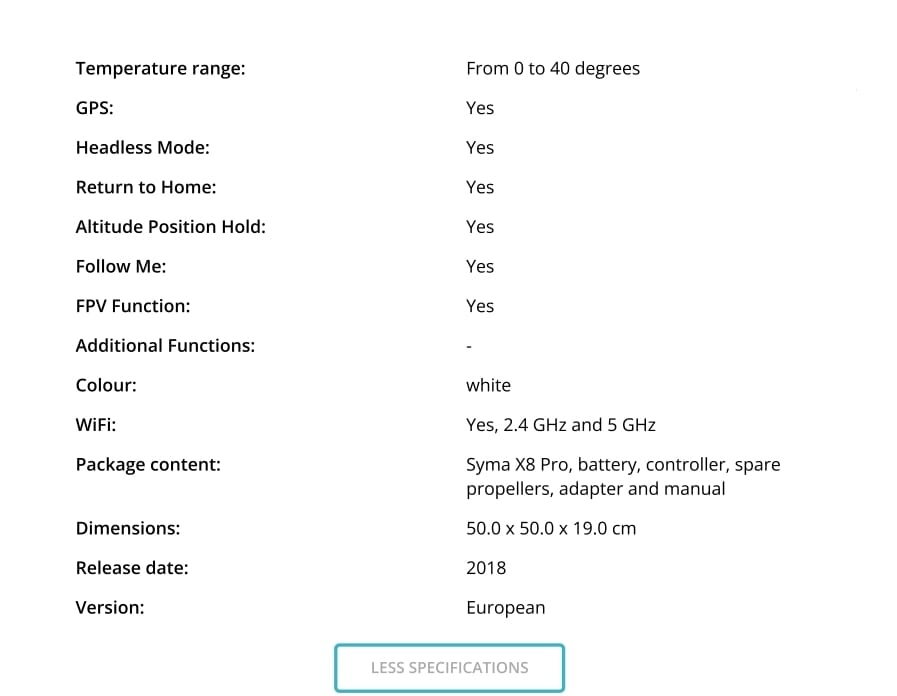Click the WiFi label

[x=96, y=425]
